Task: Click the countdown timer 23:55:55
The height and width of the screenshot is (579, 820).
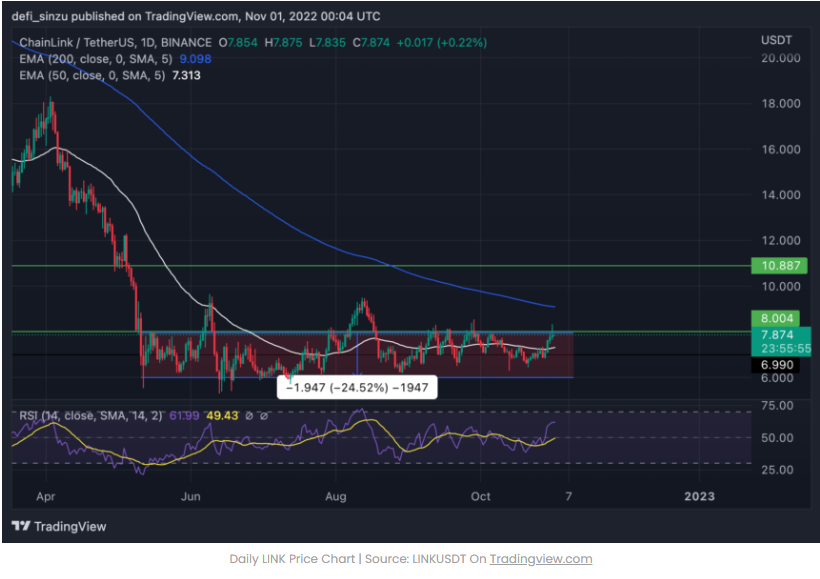Action: (x=786, y=349)
